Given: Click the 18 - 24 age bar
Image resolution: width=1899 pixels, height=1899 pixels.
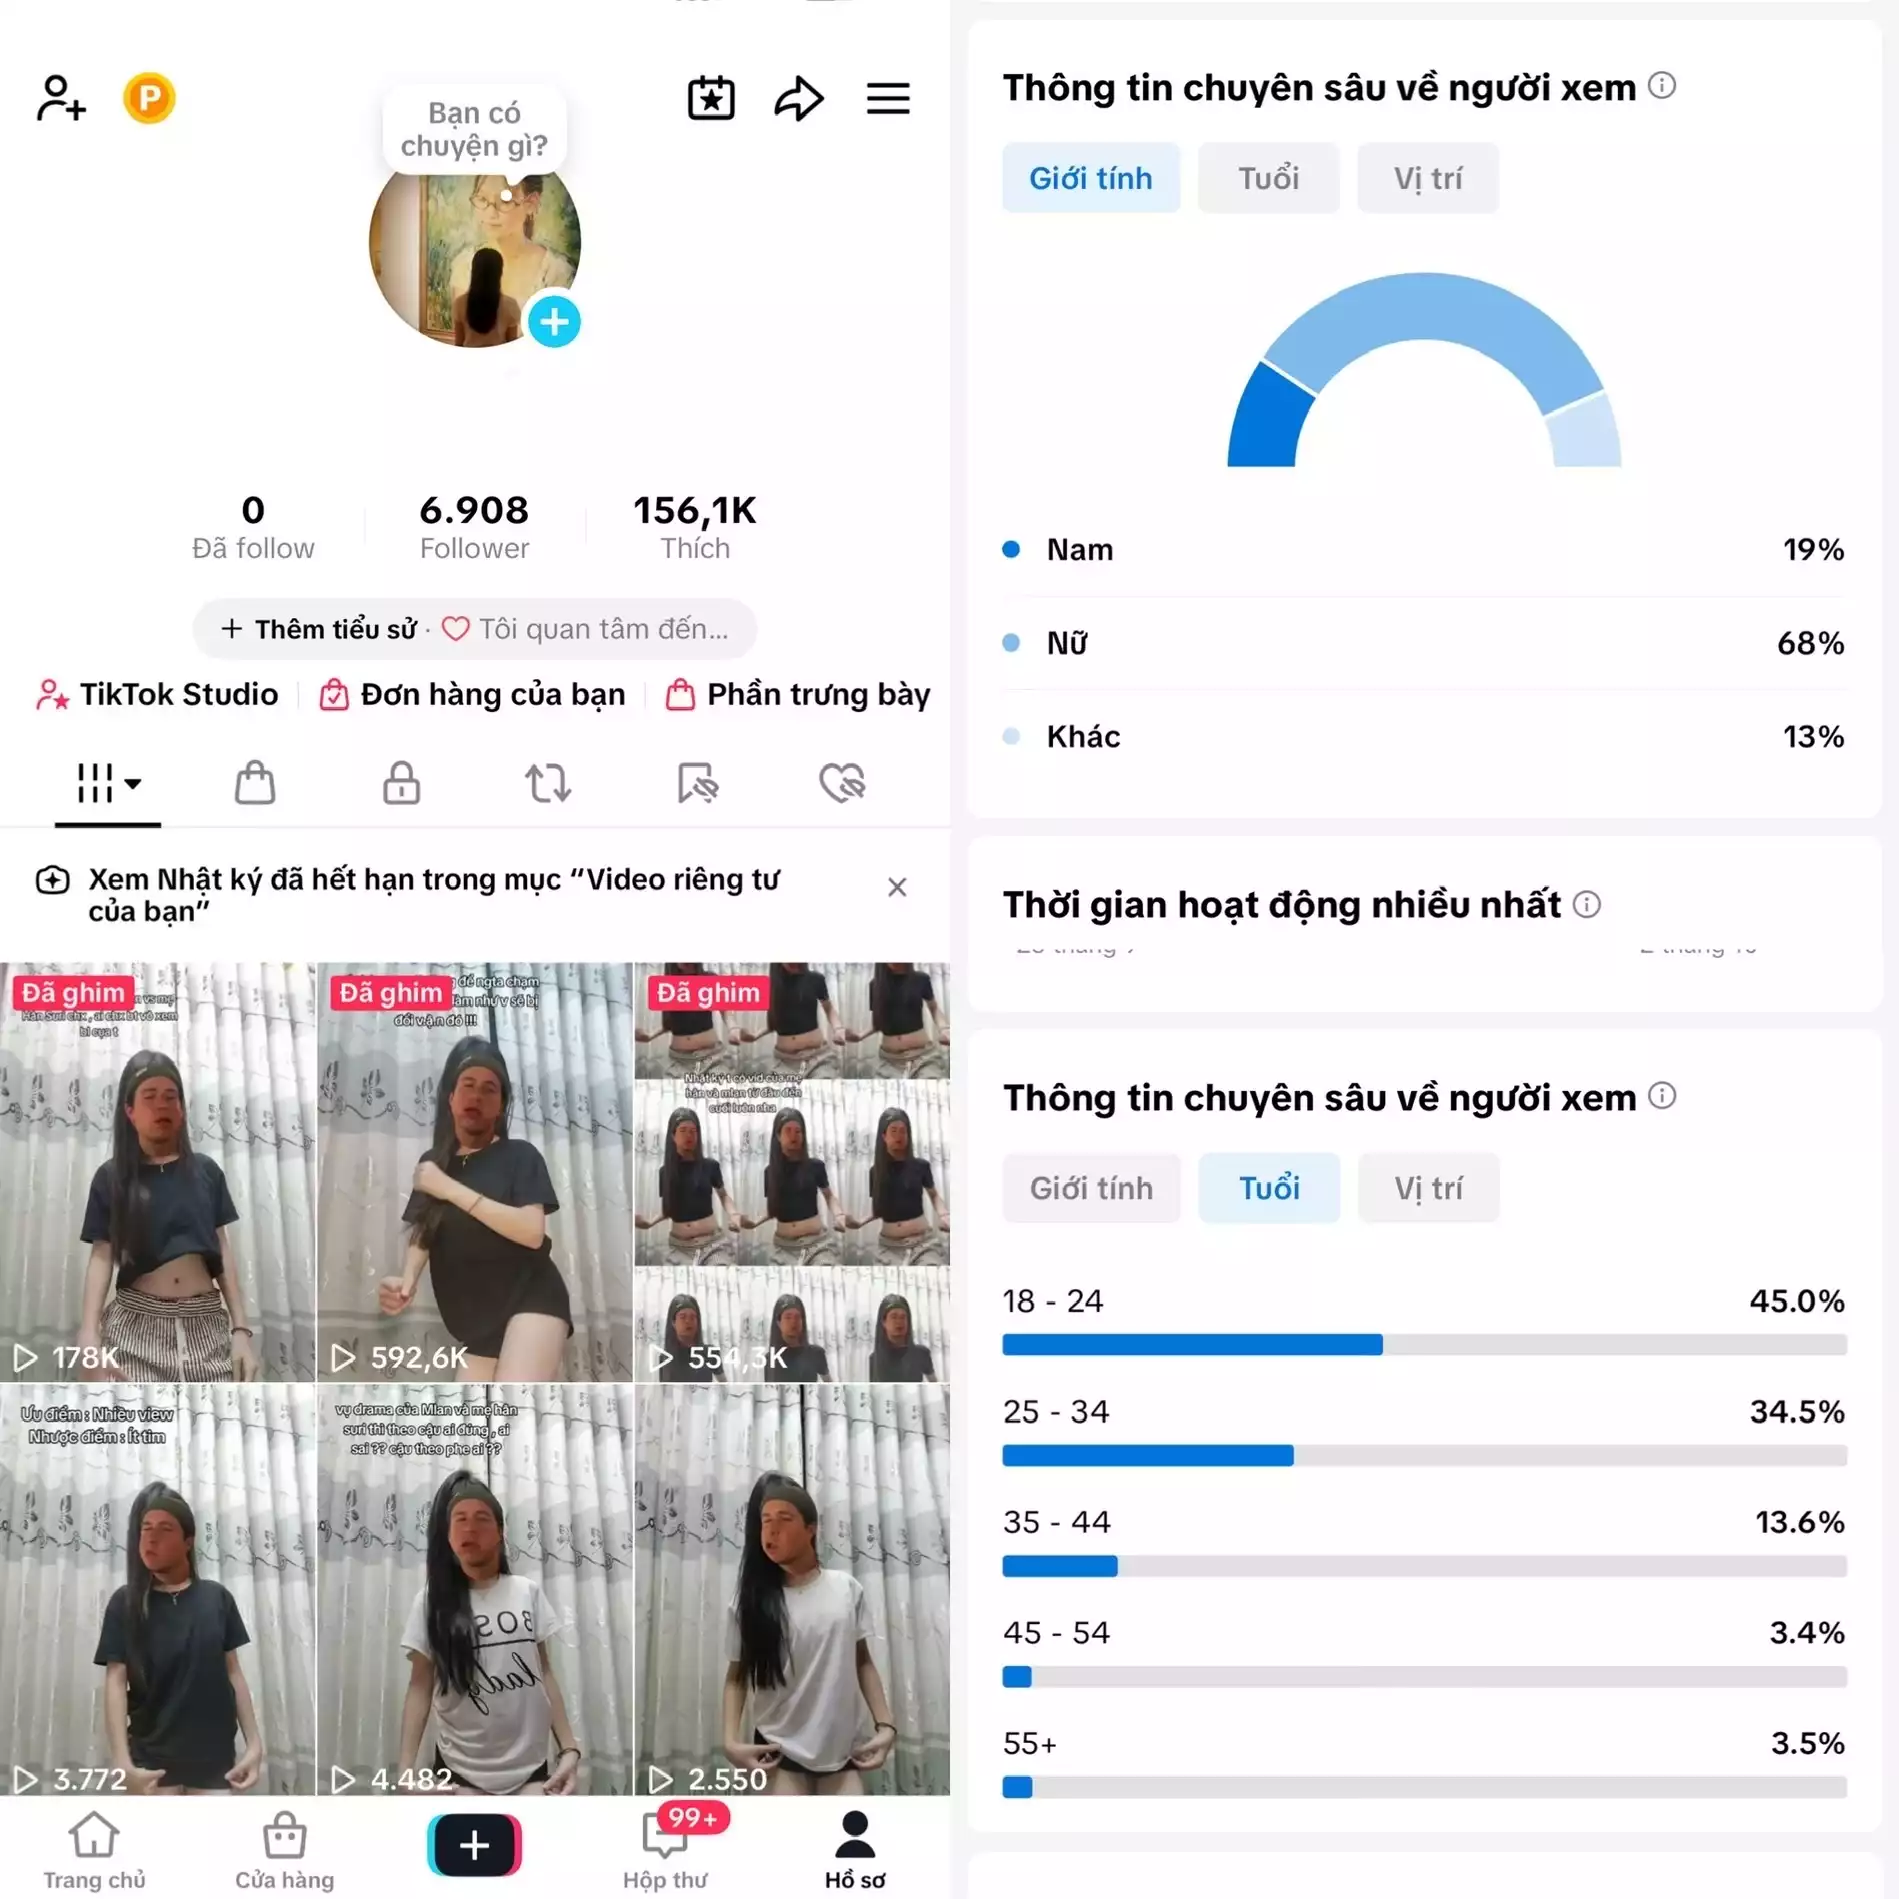Looking at the screenshot, I should point(1424,1345).
